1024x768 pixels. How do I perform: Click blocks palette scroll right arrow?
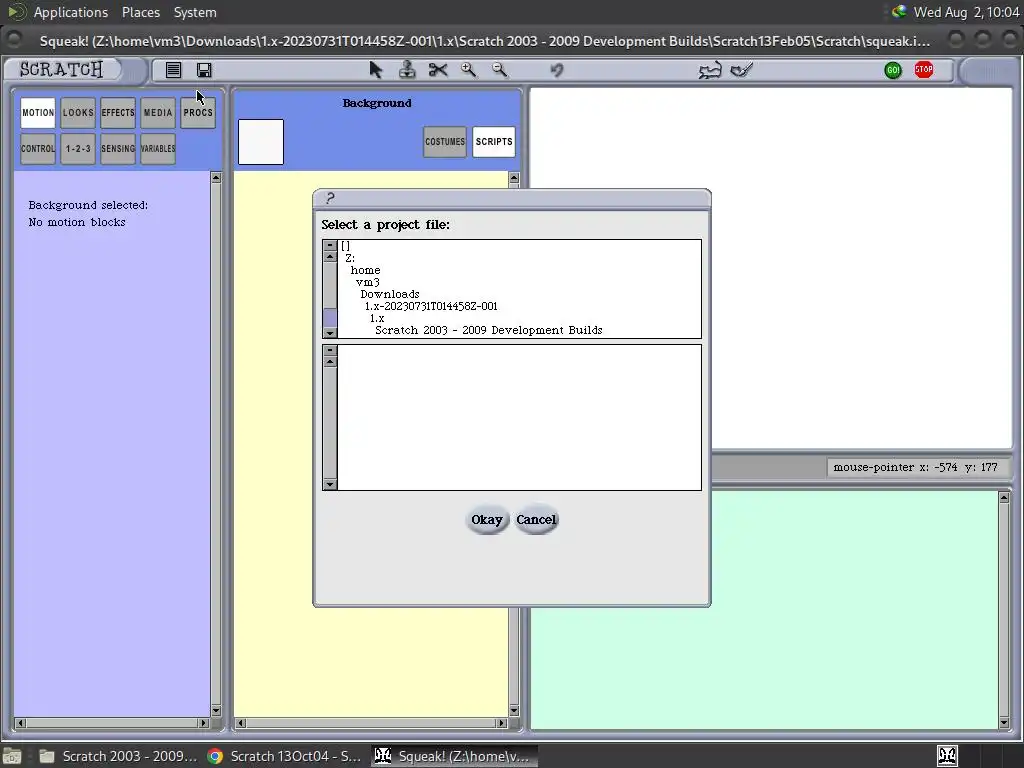203,723
